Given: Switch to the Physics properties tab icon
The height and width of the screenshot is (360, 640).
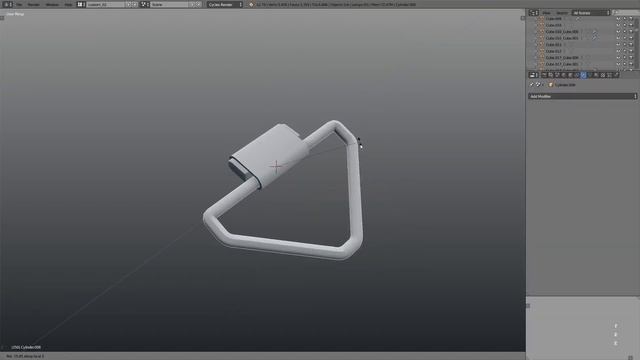Looking at the screenshot, I should click(616, 75).
